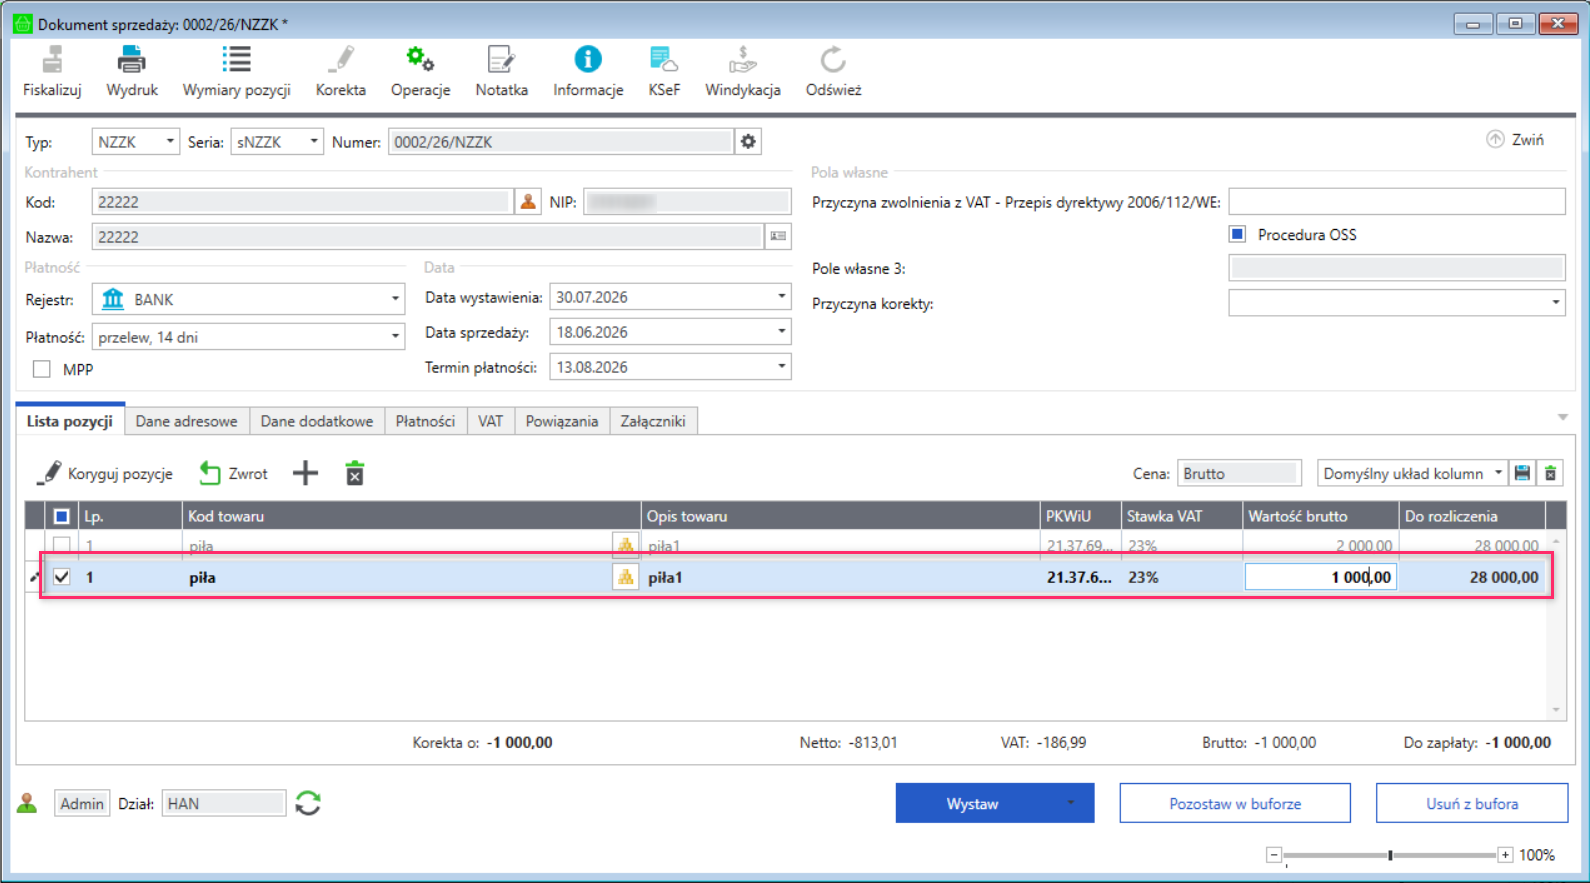Viewport: 1590px width, 883px height.
Task: Click the refresh icon next to Dział
Action: [x=308, y=803]
